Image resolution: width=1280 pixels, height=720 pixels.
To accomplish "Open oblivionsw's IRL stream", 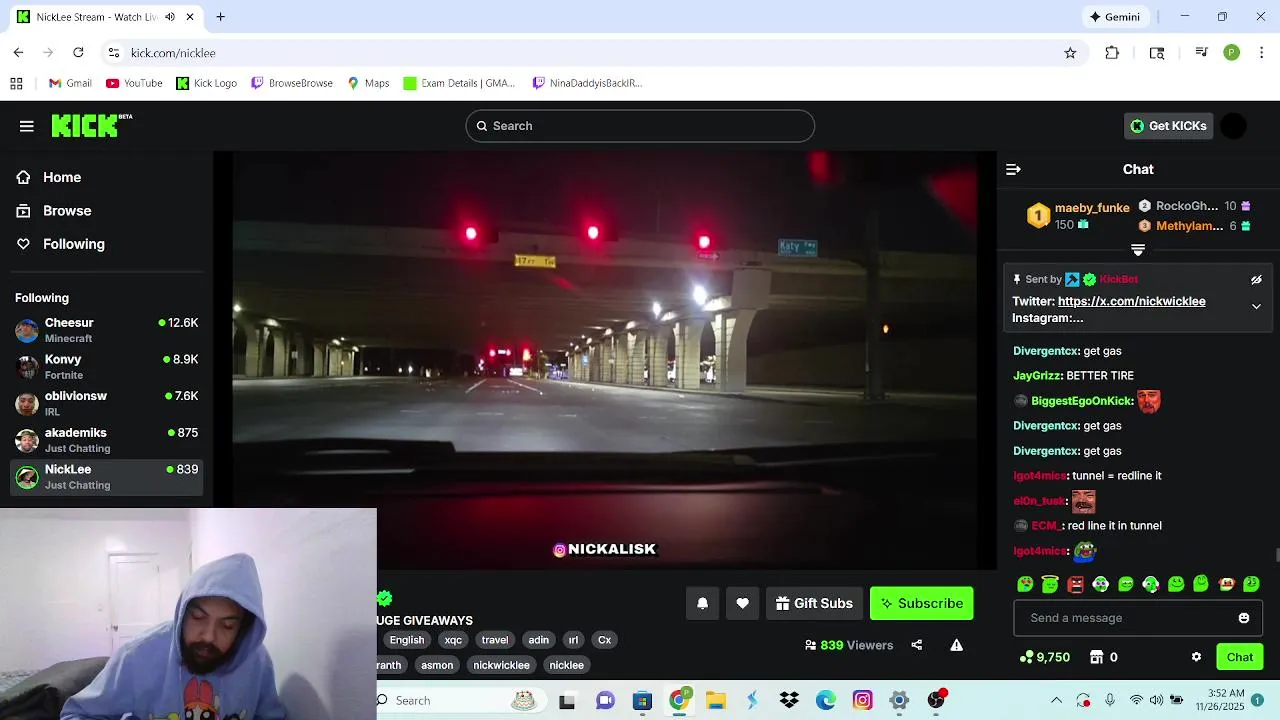I will pyautogui.click(x=106, y=403).
